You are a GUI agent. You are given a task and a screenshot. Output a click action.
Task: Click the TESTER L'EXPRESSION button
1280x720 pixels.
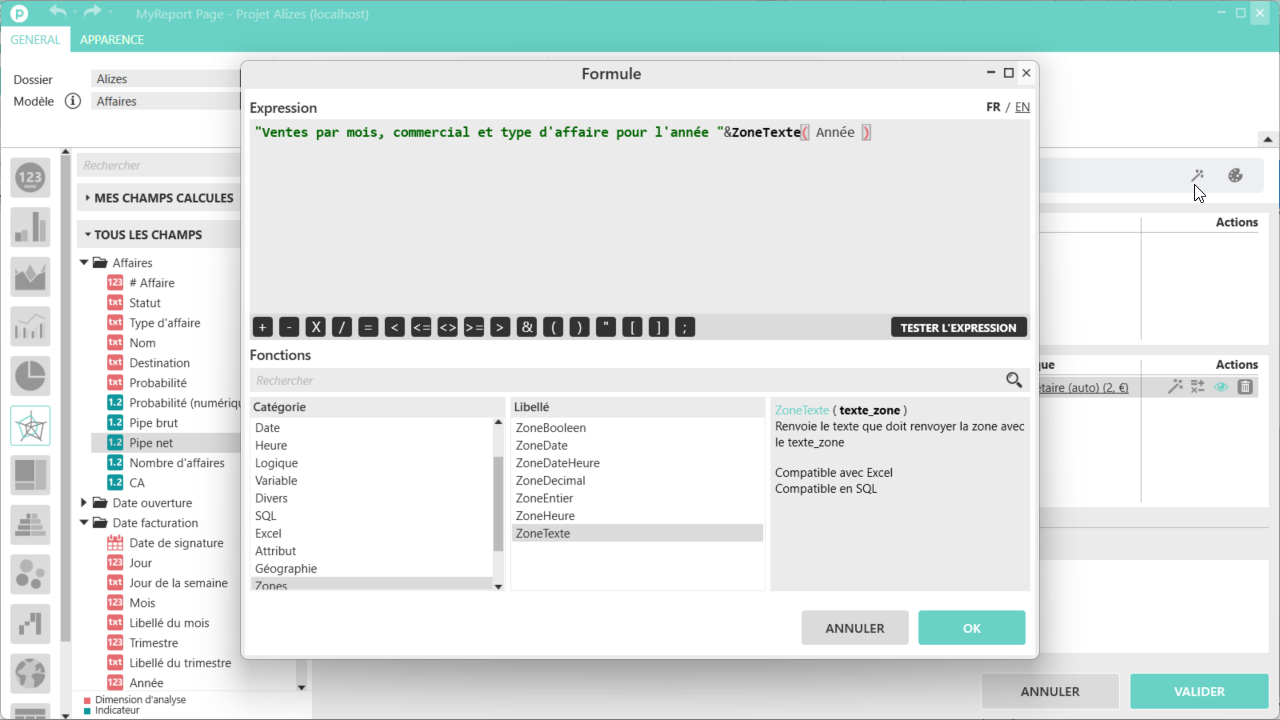click(x=957, y=327)
